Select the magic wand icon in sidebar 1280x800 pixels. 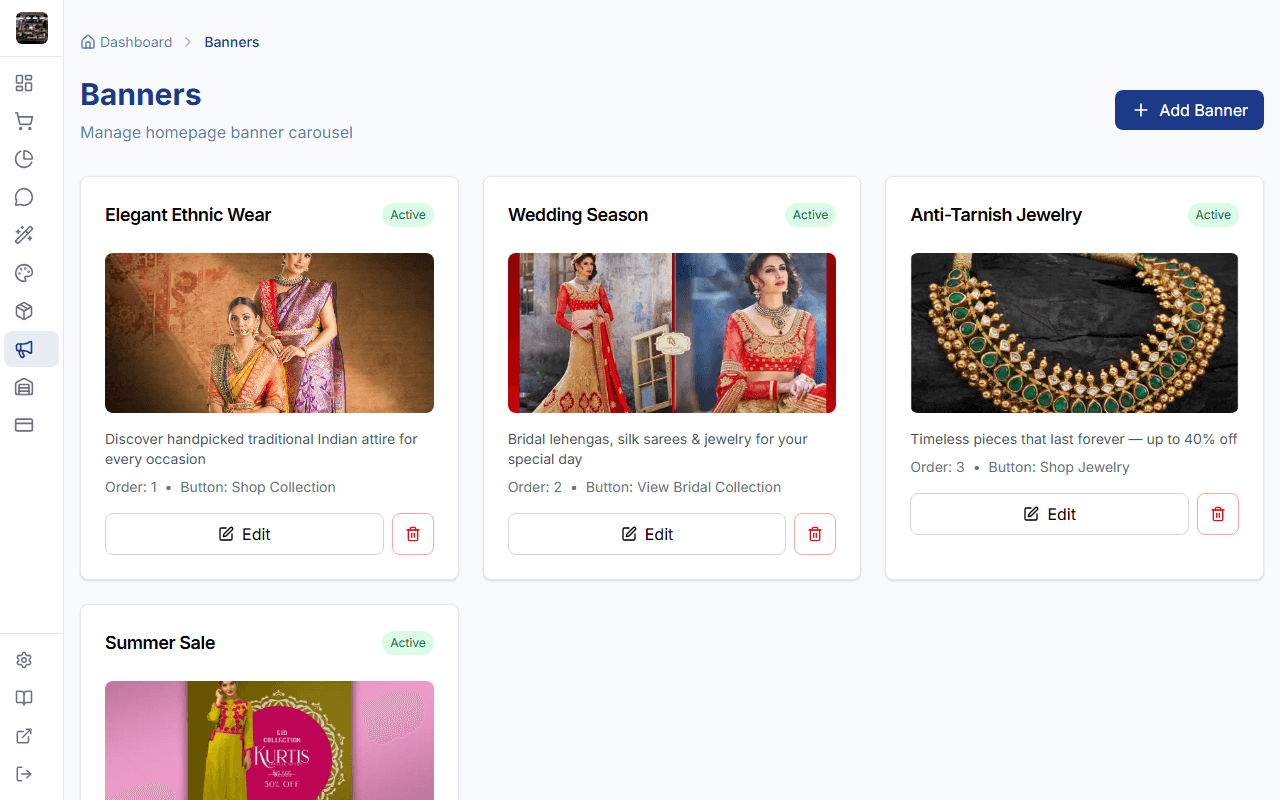tap(24, 235)
